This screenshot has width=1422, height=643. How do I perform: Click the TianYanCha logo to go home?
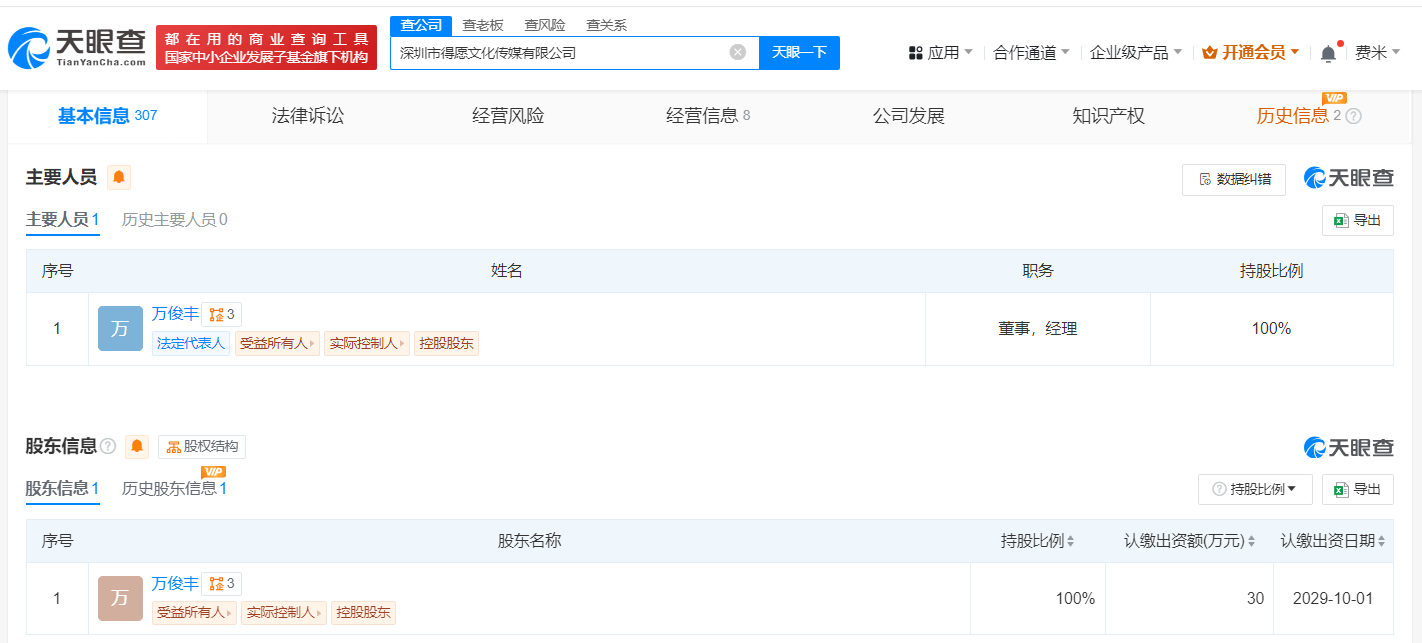click(76, 47)
